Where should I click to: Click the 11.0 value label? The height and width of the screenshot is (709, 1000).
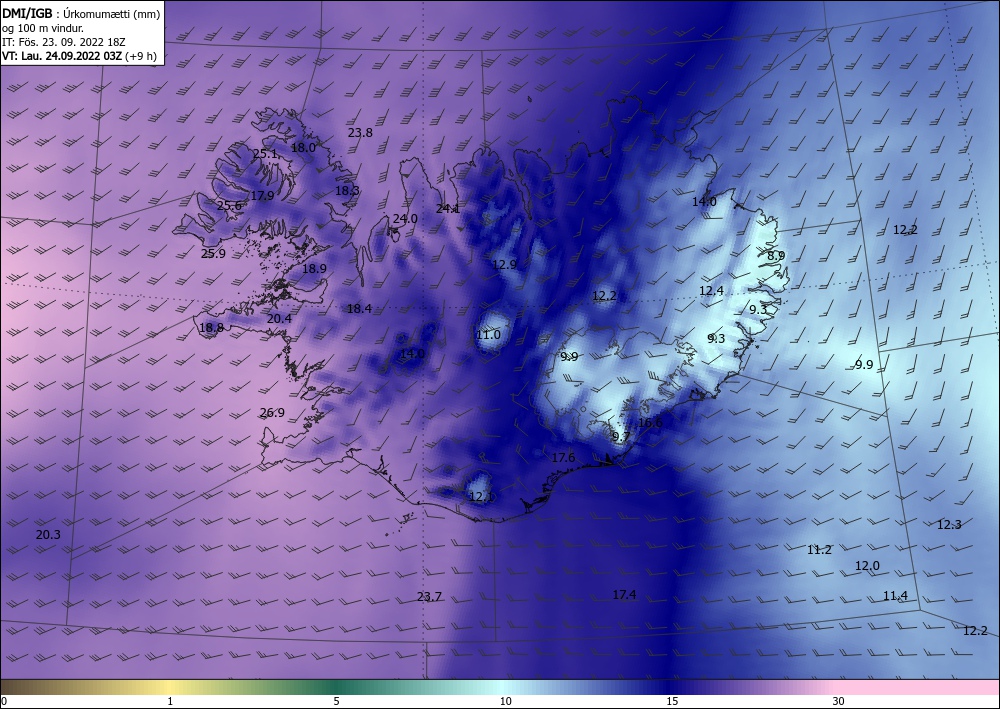[489, 335]
